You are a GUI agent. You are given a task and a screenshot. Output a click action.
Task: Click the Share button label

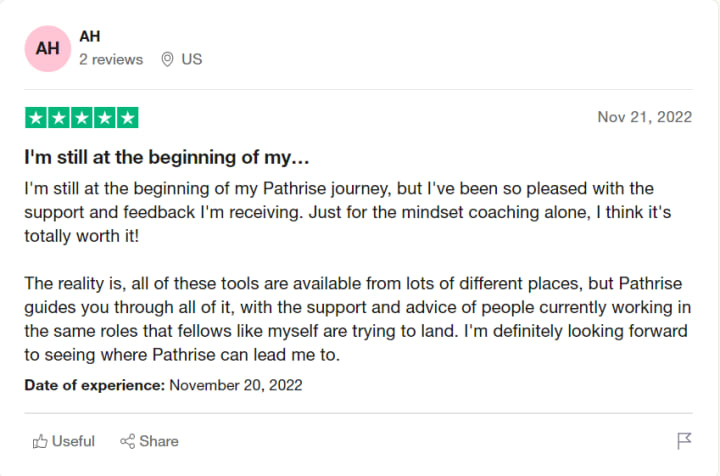(159, 441)
